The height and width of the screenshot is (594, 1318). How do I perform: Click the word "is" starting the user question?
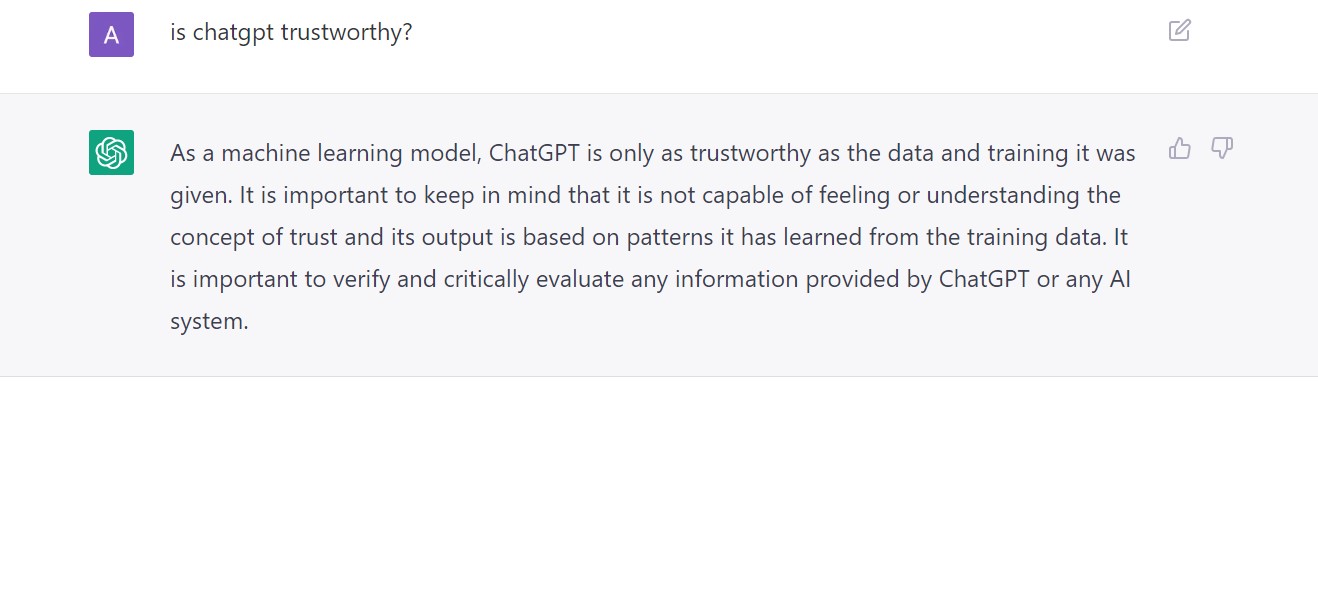tap(178, 33)
